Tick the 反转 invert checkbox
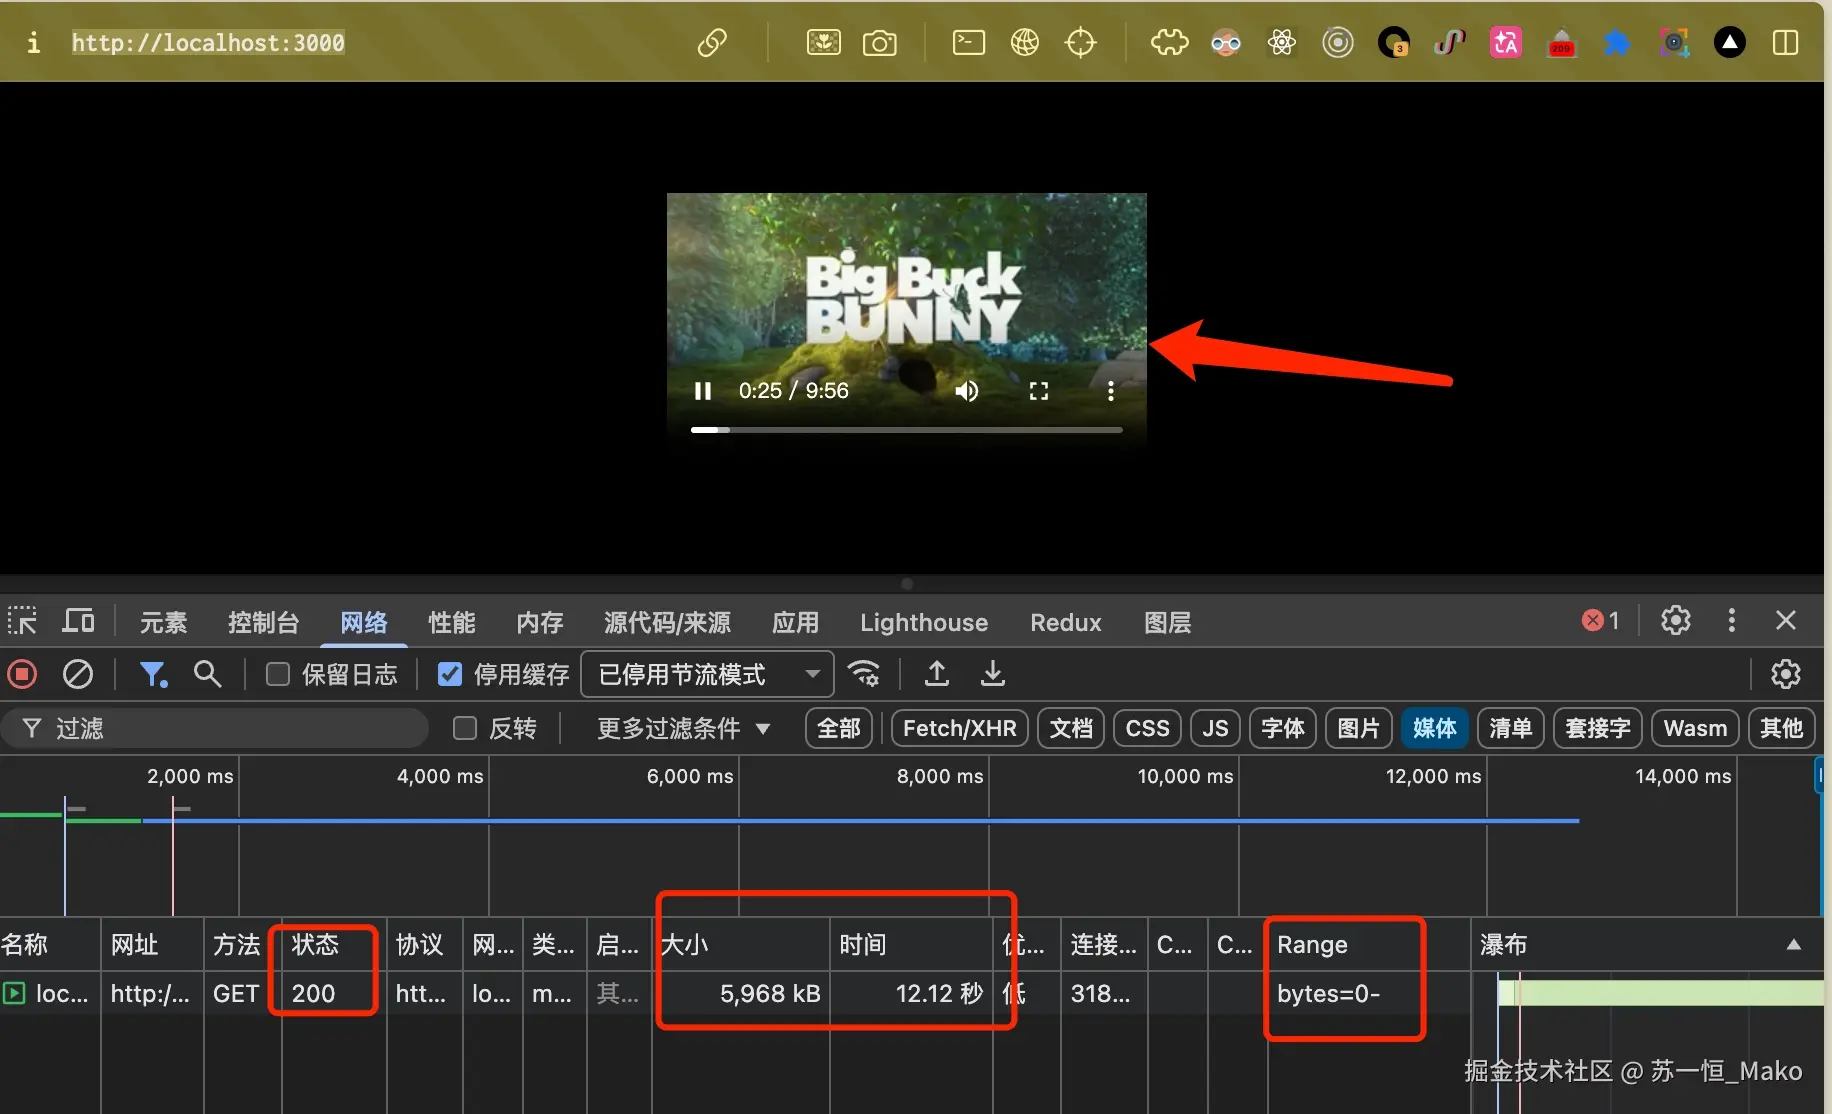Screen dimensions: 1832x1114 click(465, 728)
